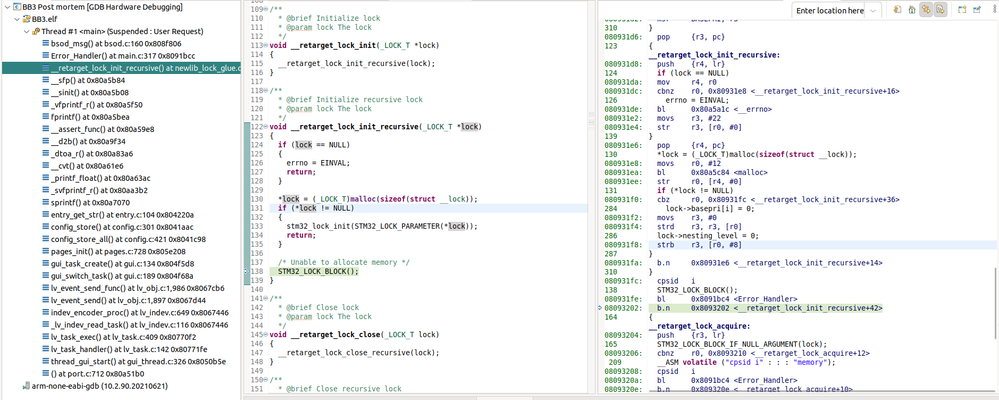The width and height of the screenshot is (999, 400).
Task: Fold the comment block at line 141
Action: point(266,298)
